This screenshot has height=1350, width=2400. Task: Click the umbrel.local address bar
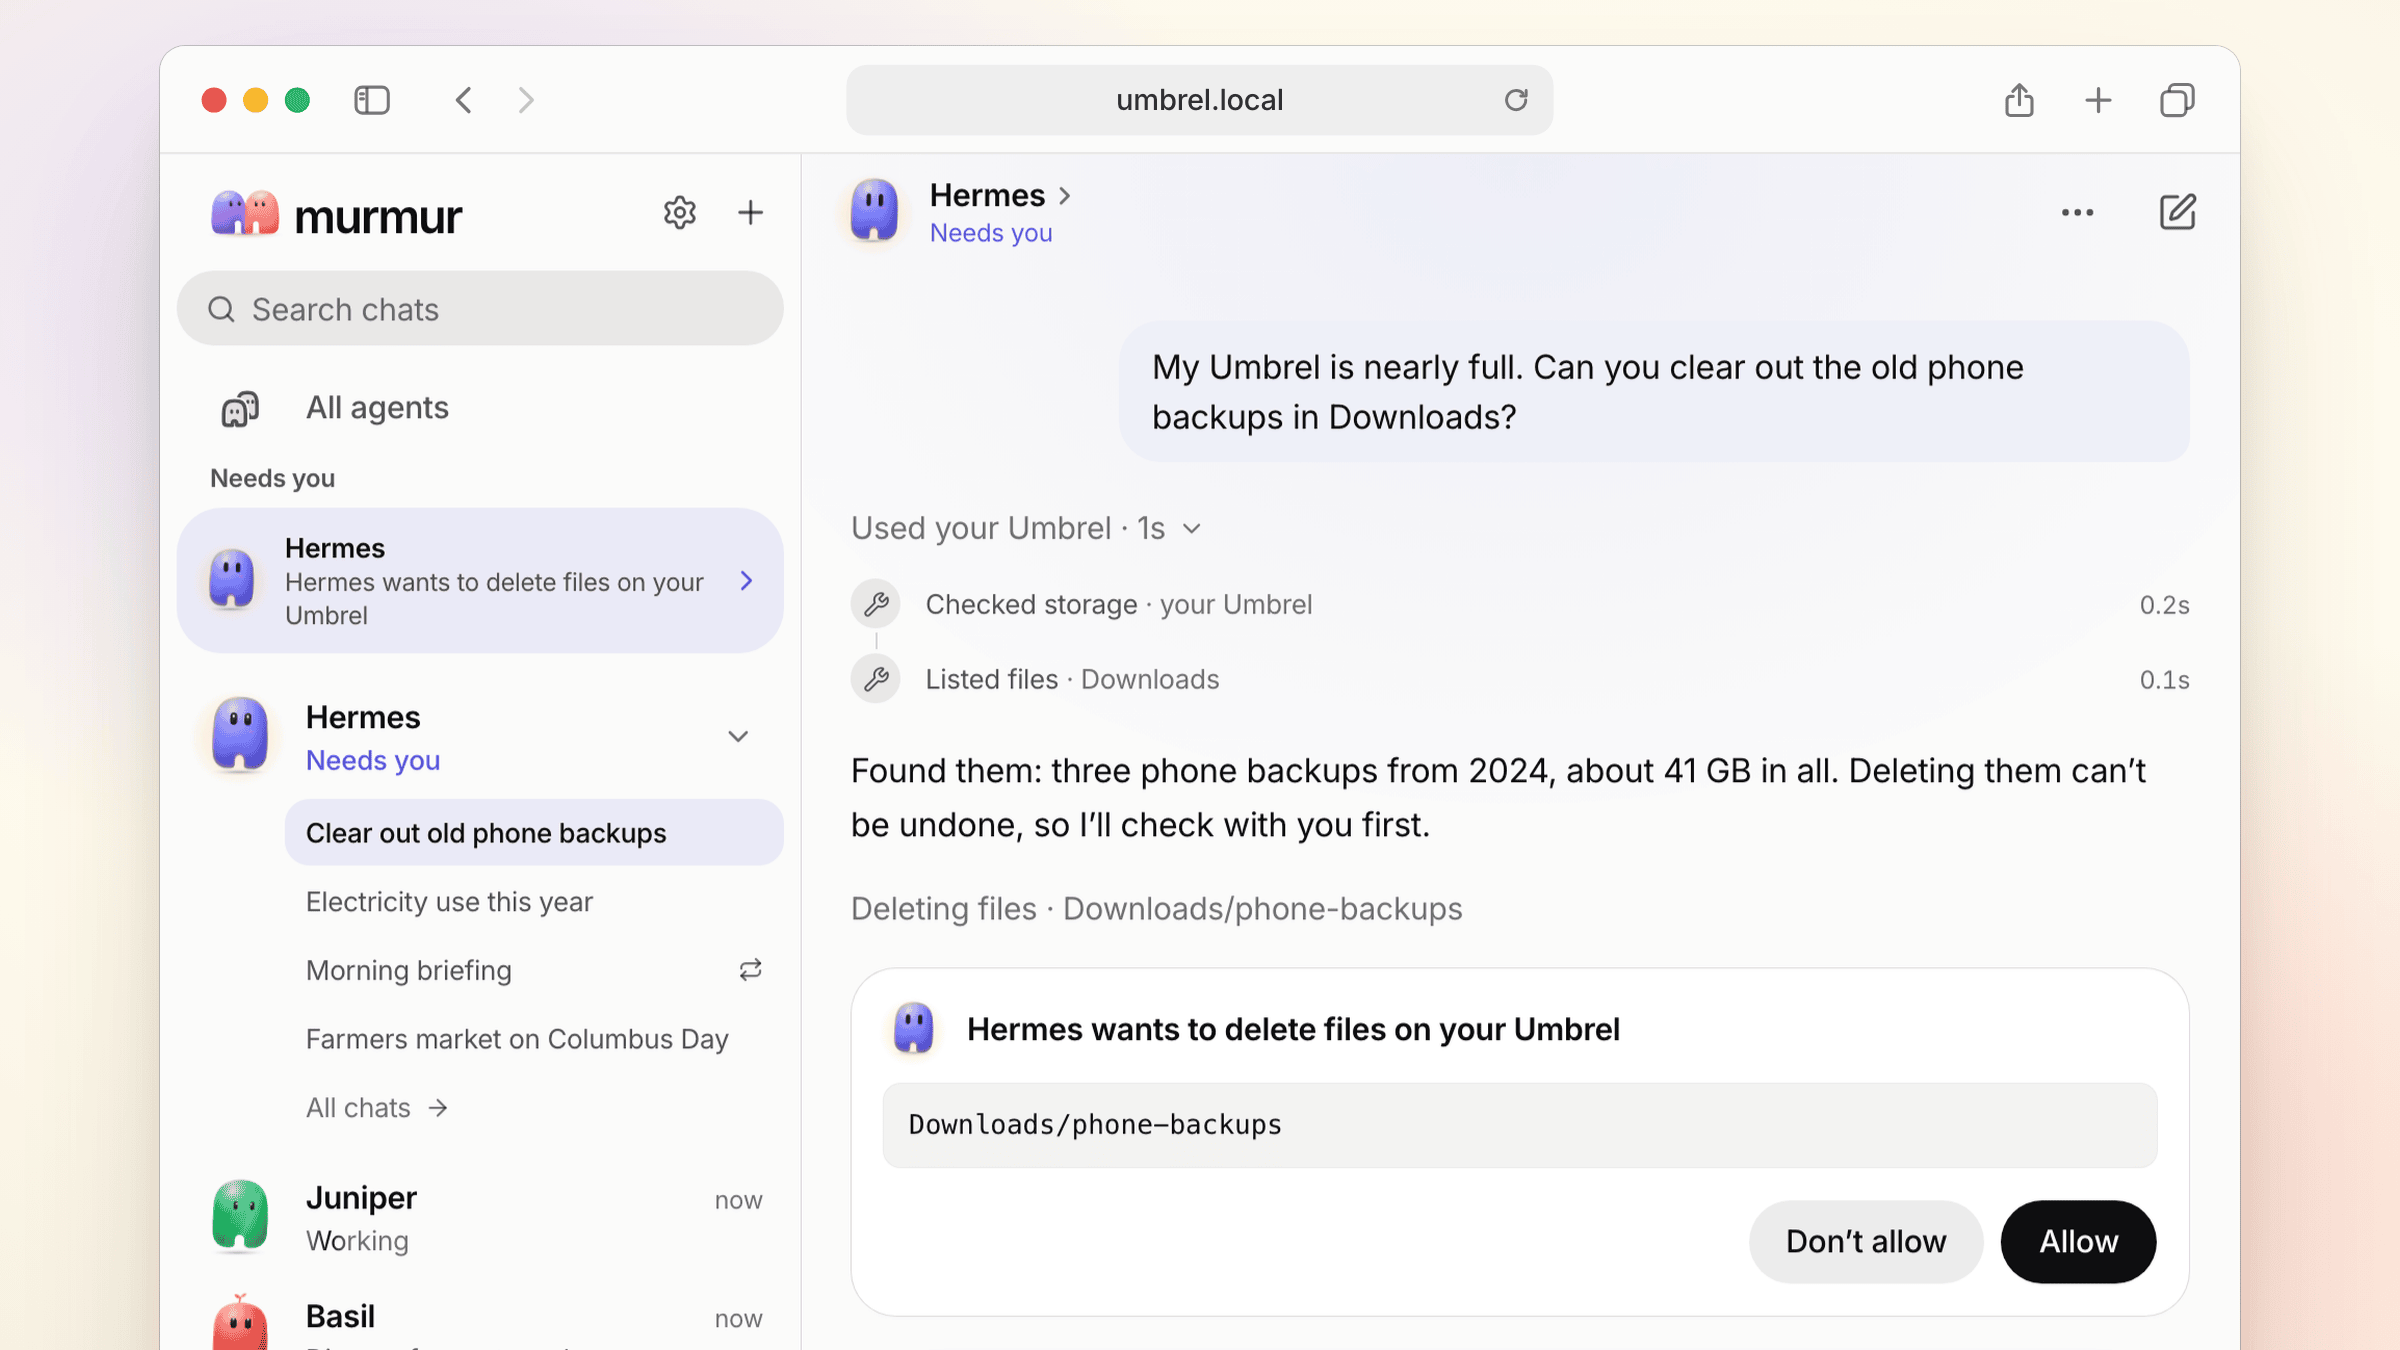click(1199, 100)
